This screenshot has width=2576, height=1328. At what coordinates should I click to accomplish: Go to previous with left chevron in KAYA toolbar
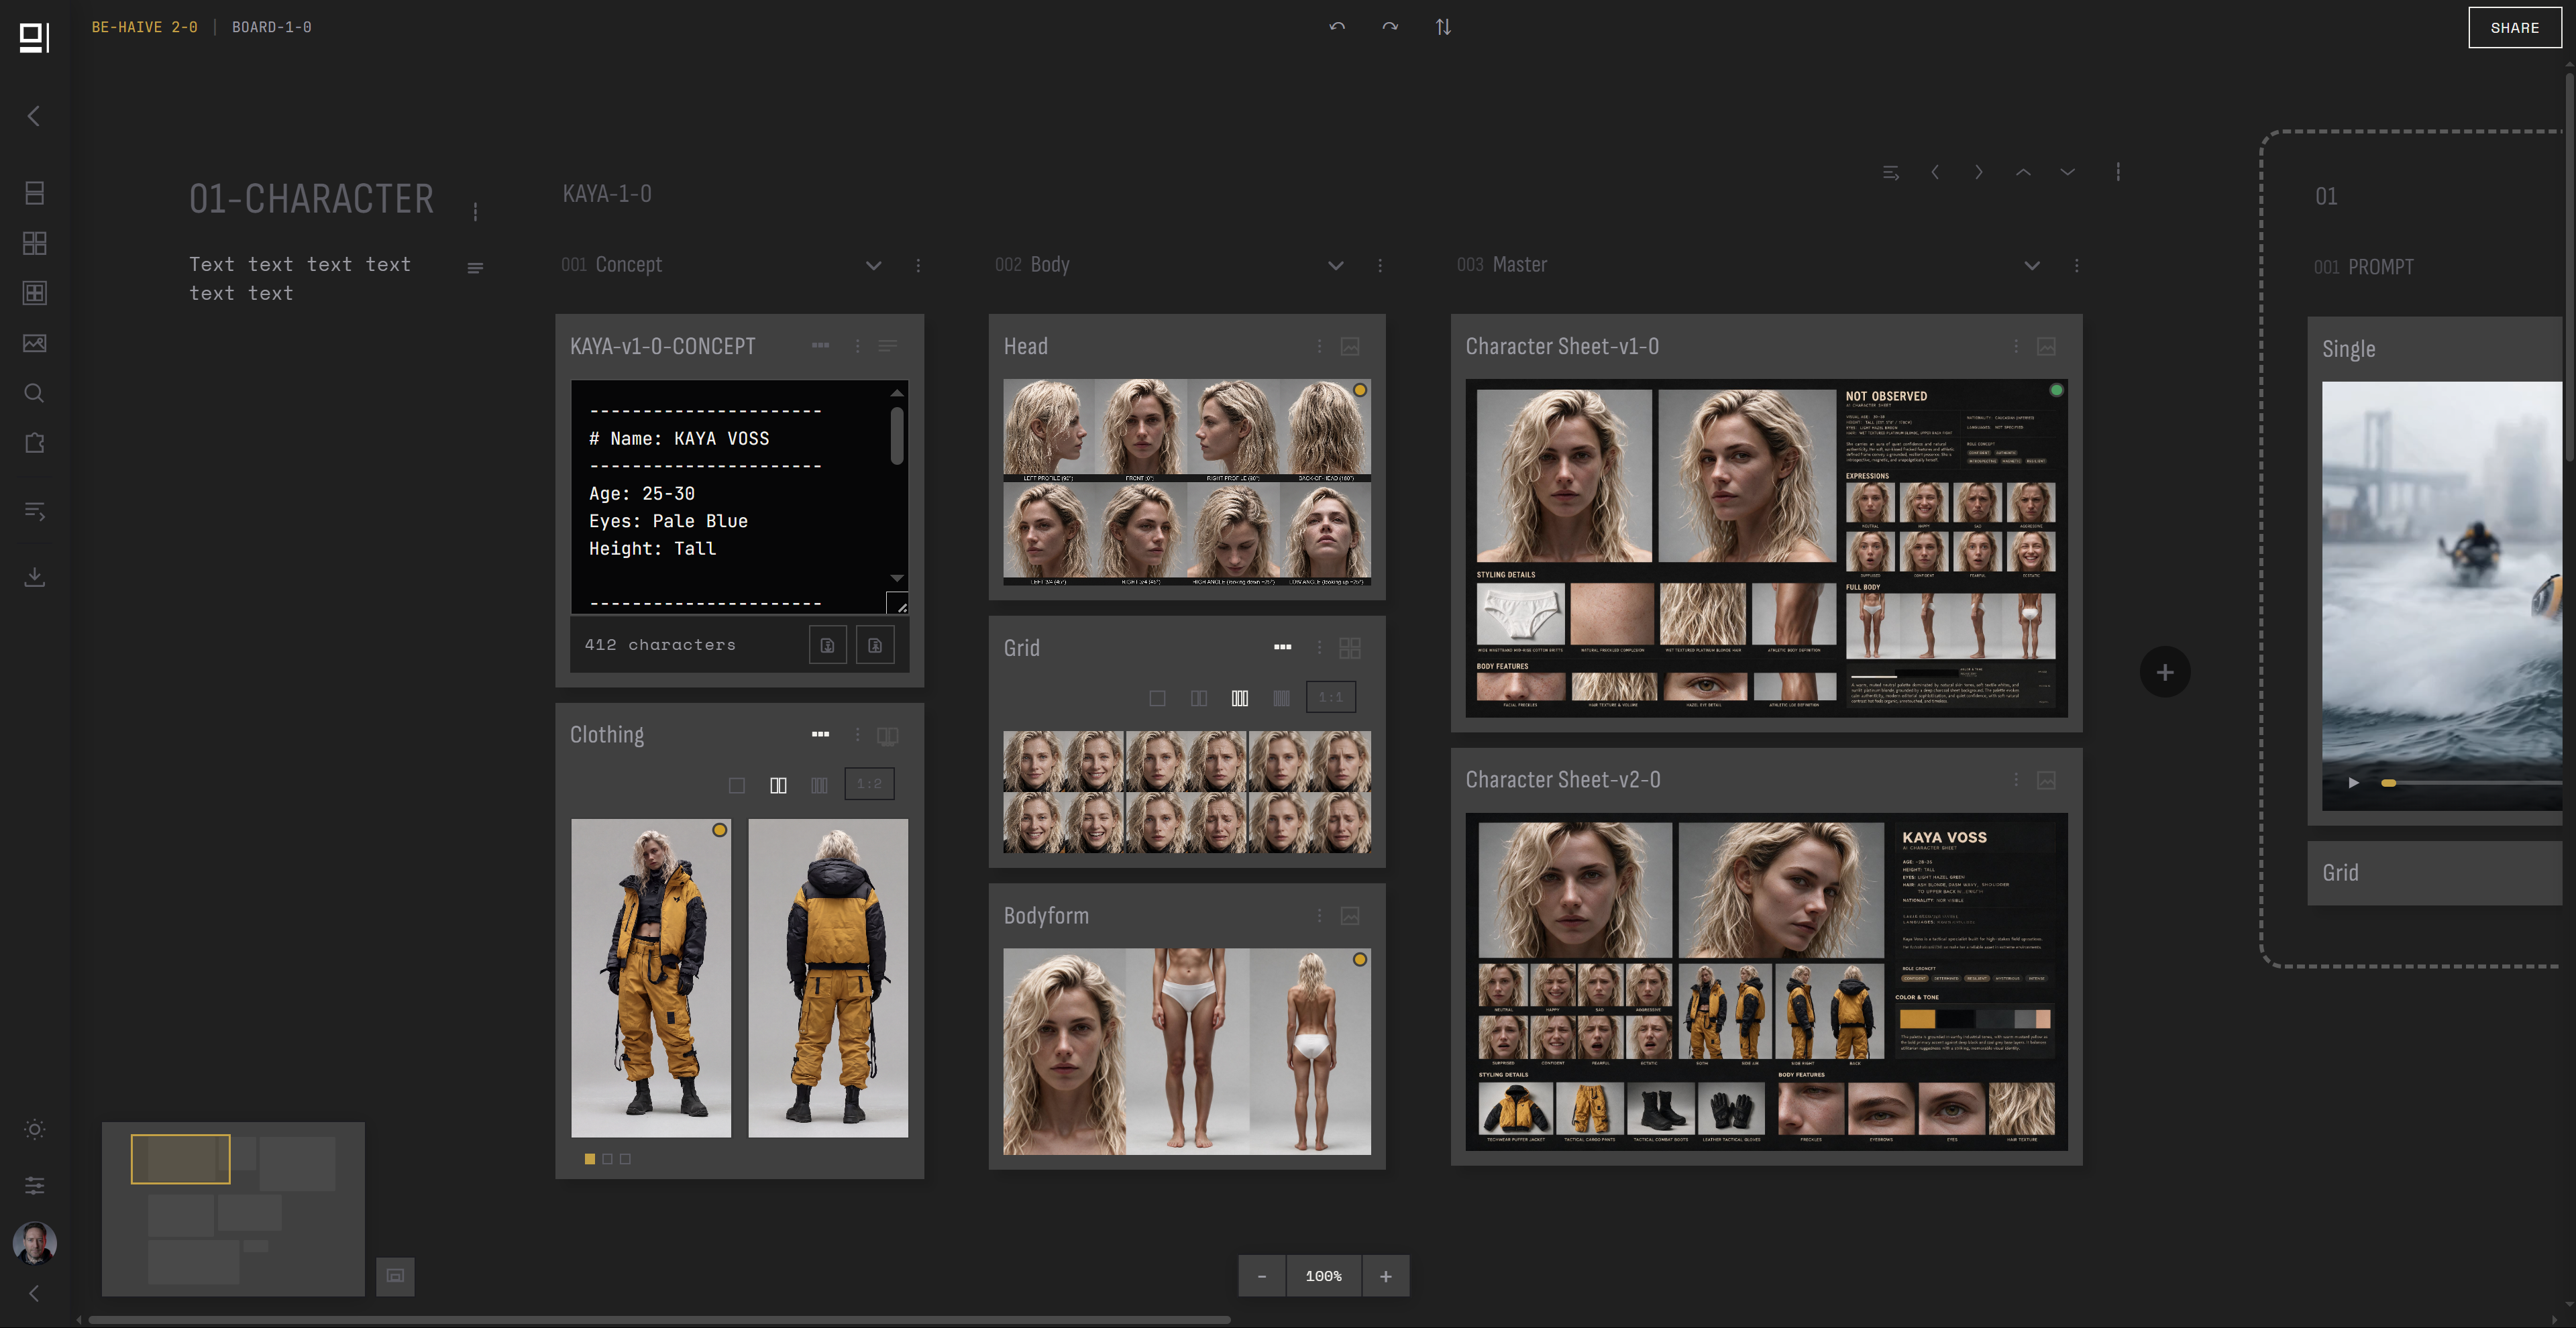pos(1935,173)
